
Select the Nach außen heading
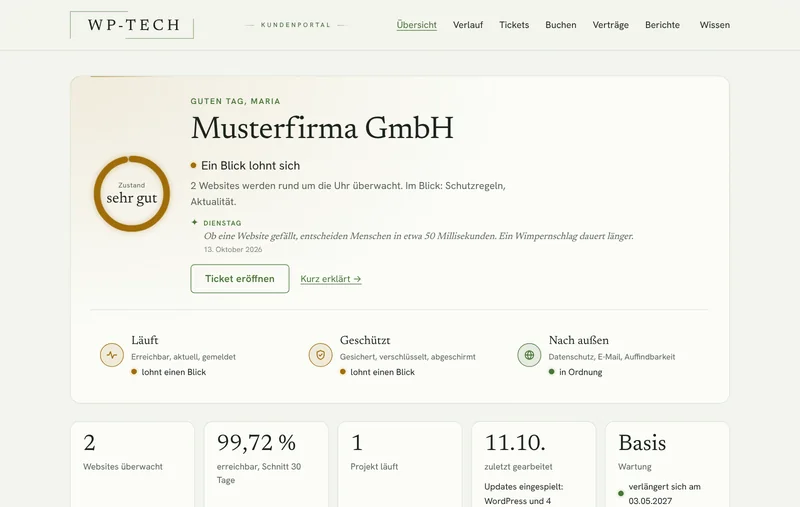pyautogui.click(x=579, y=340)
